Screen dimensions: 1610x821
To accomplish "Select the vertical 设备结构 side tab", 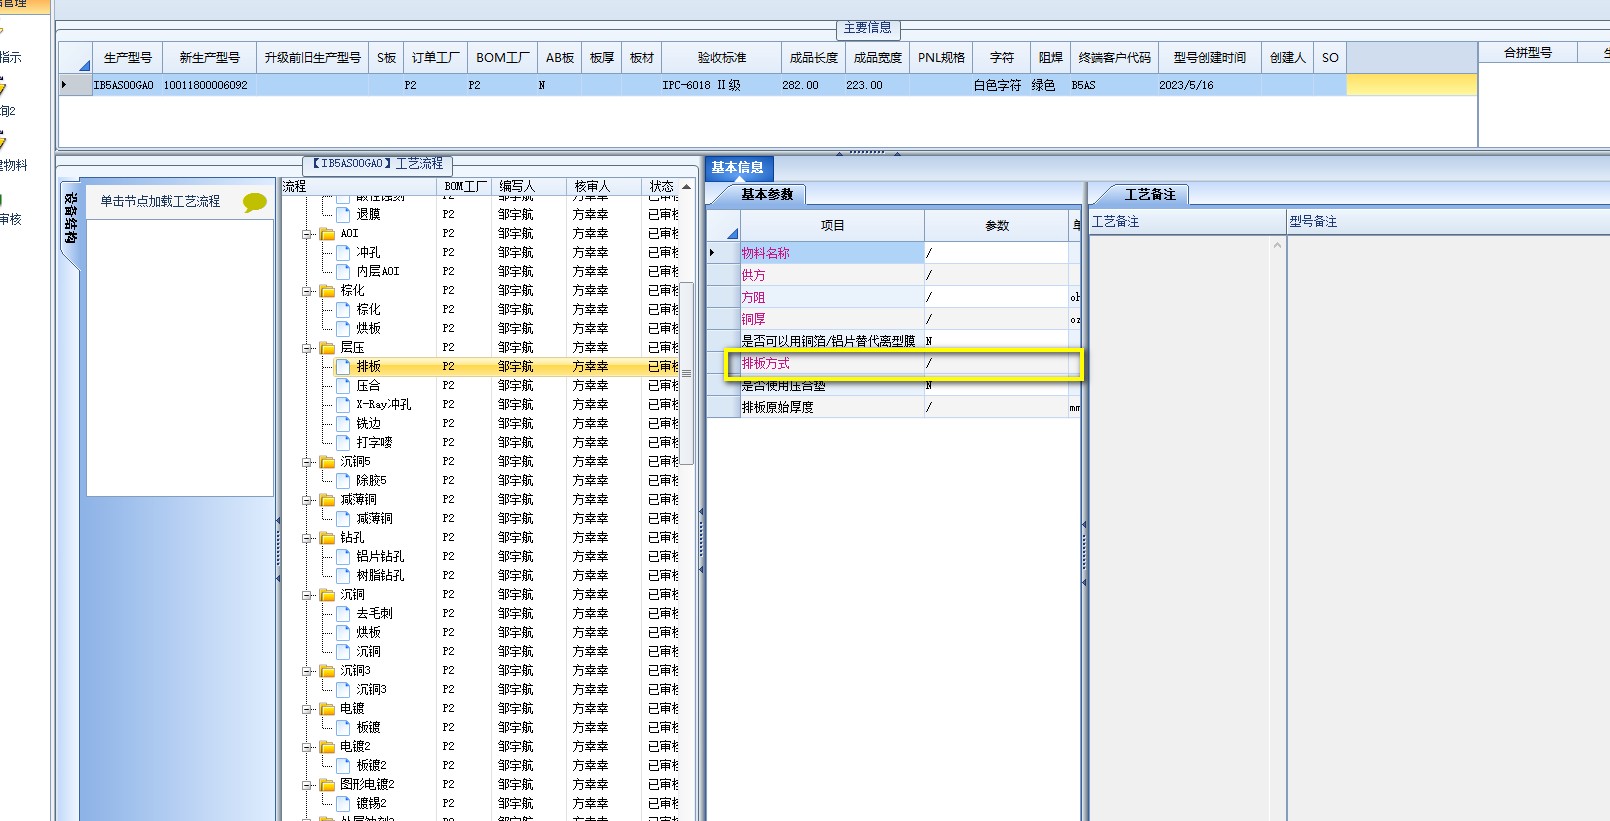I will 70,218.
